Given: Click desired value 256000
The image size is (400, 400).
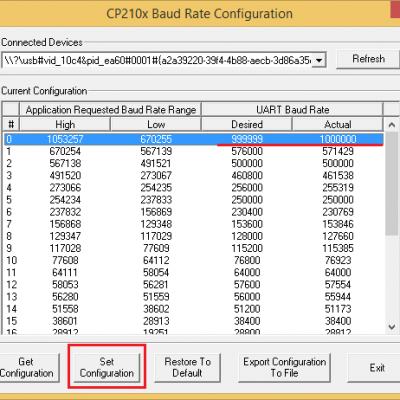Looking at the screenshot, I should [x=247, y=188].
